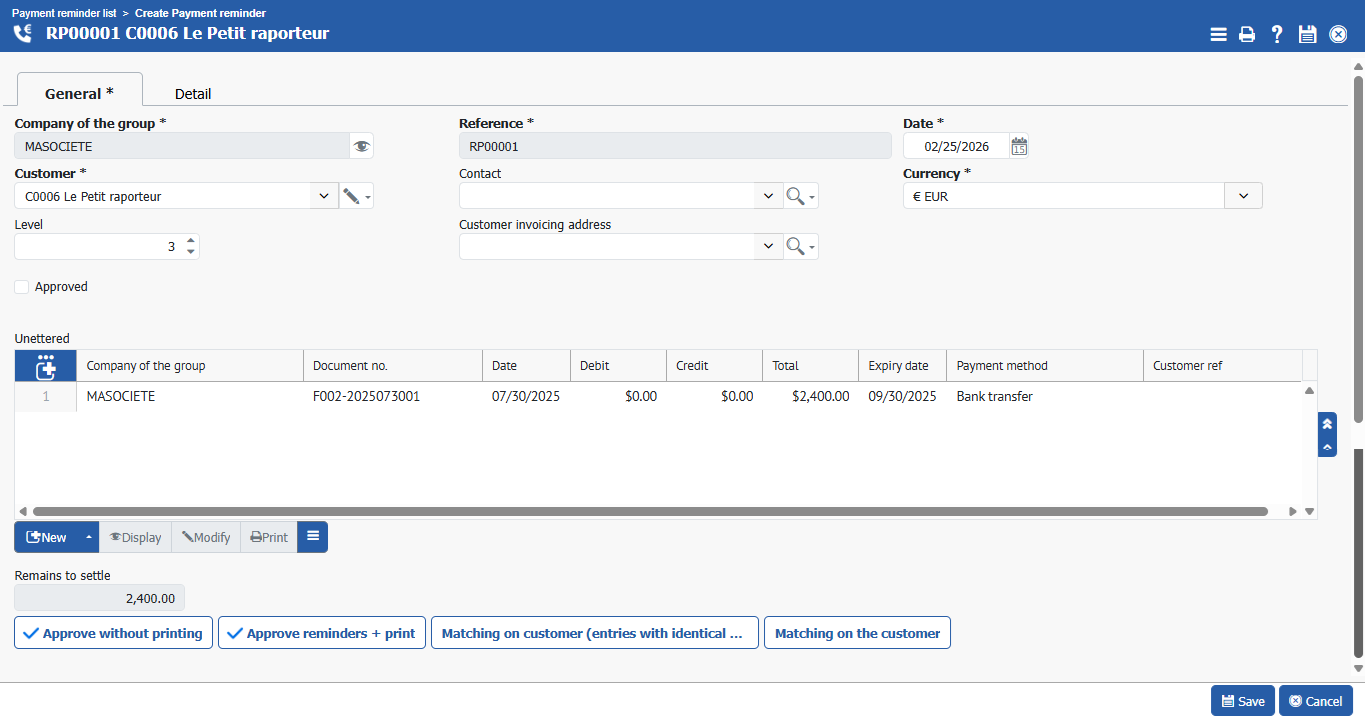The width and height of the screenshot is (1365, 728).
Task: Select the F002-2025073001 document row
Action: coord(366,397)
